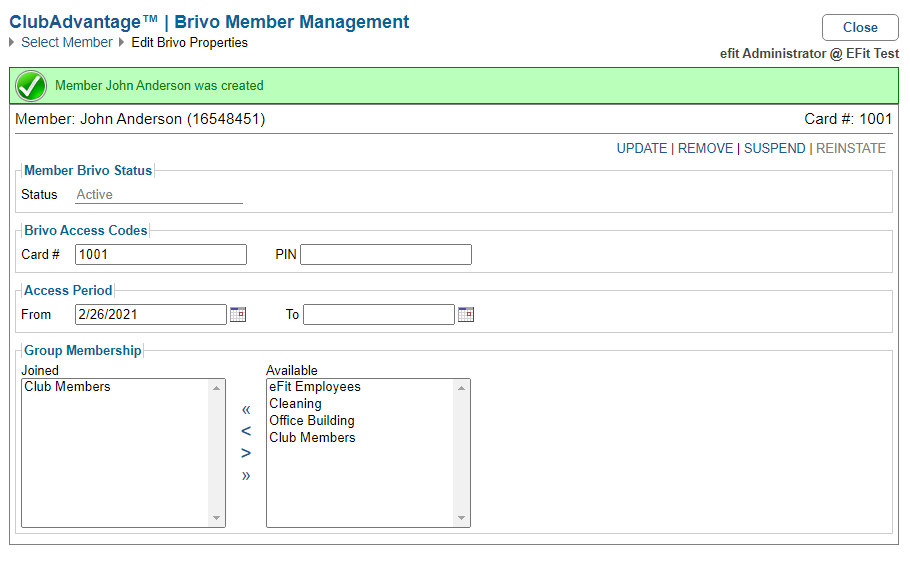910x561 pixels.
Task: Open the To date calendar picker
Action: (466, 314)
